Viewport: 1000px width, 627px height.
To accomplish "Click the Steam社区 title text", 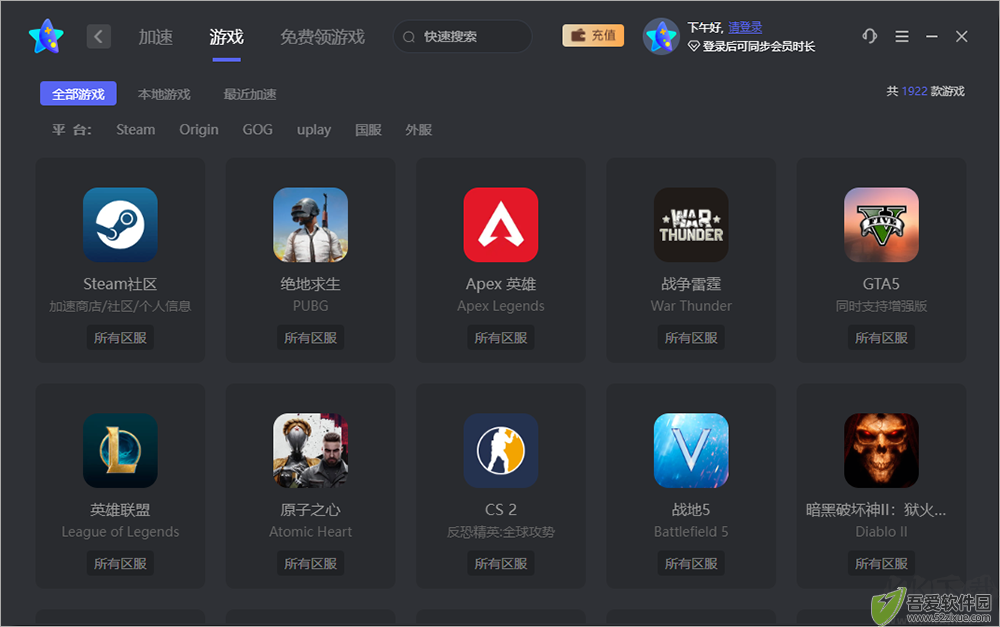I will point(120,284).
